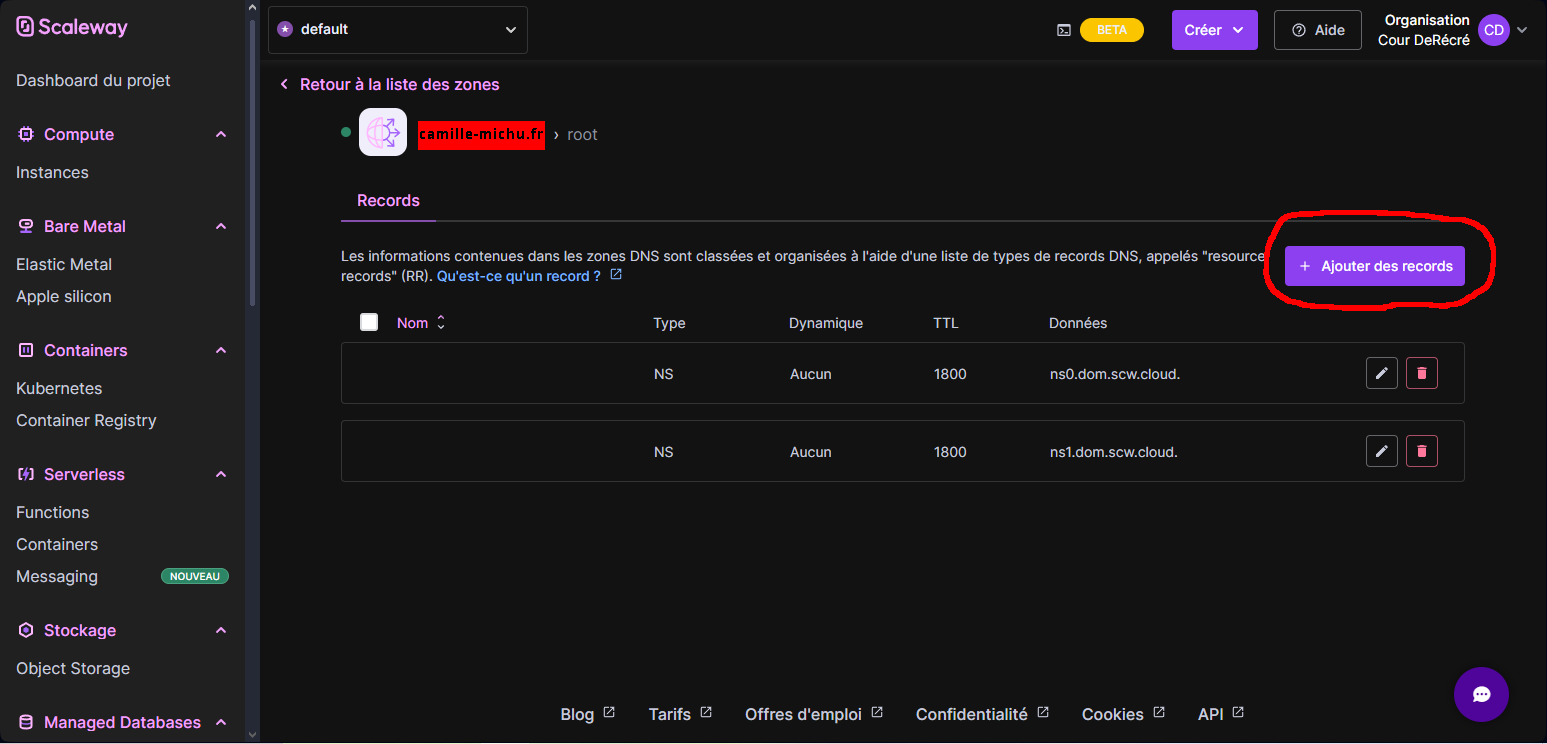Open the Blog footer link

click(x=587, y=714)
